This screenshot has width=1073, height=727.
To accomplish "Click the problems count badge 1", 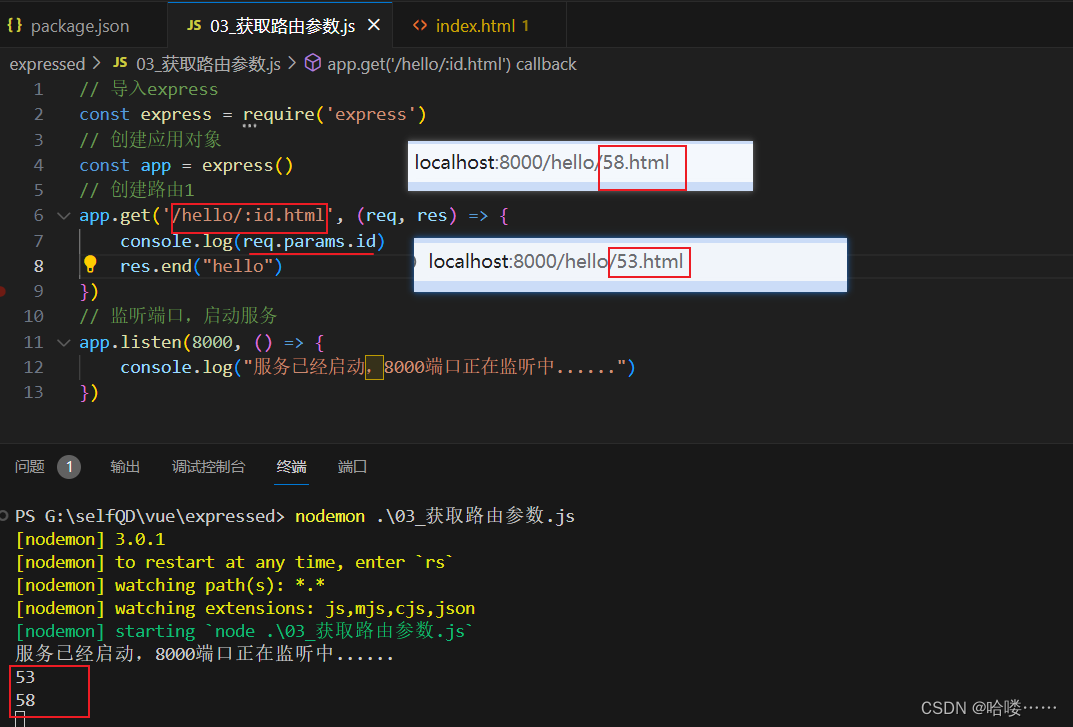I will (x=69, y=467).
